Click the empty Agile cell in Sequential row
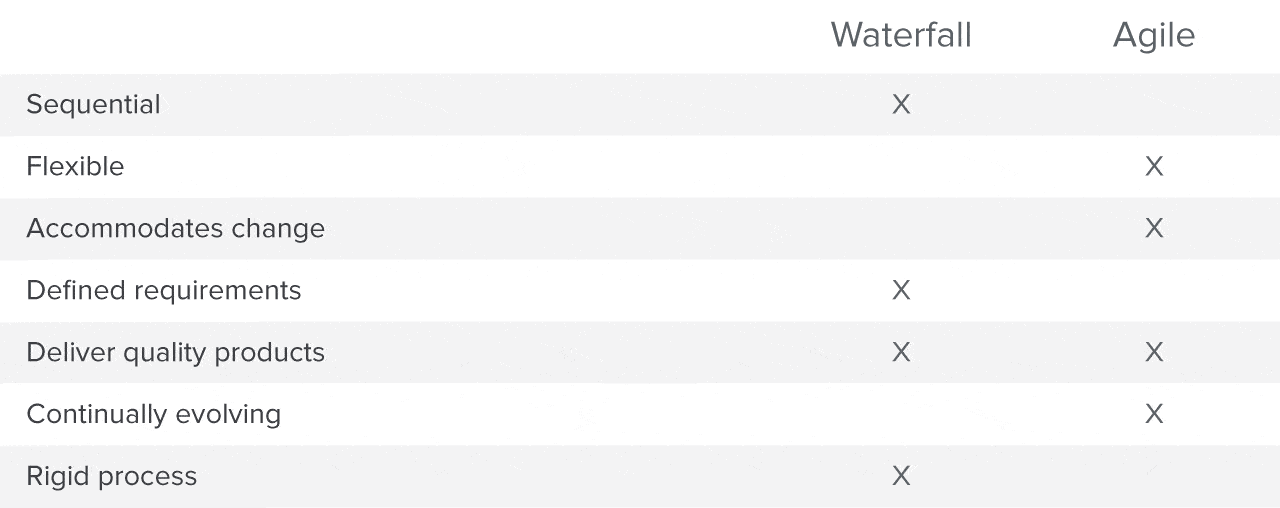 click(x=1154, y=104)
